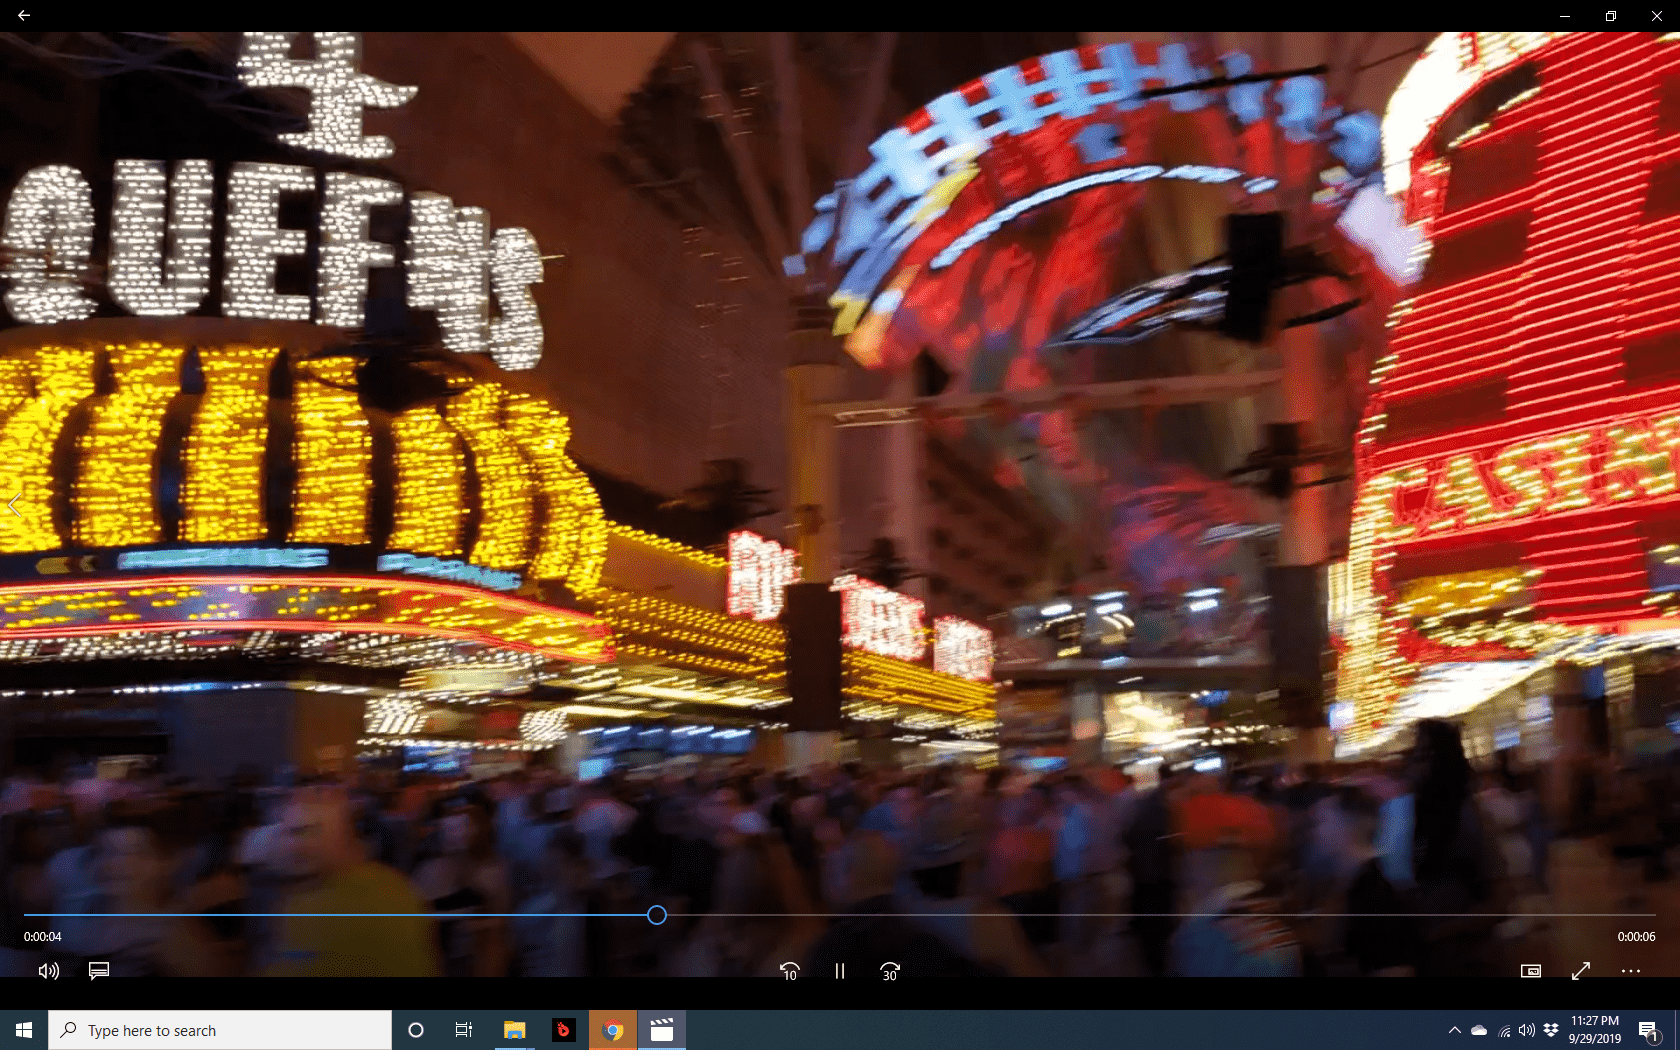
Task: Pause the video playback
Action: coord(840,971)
